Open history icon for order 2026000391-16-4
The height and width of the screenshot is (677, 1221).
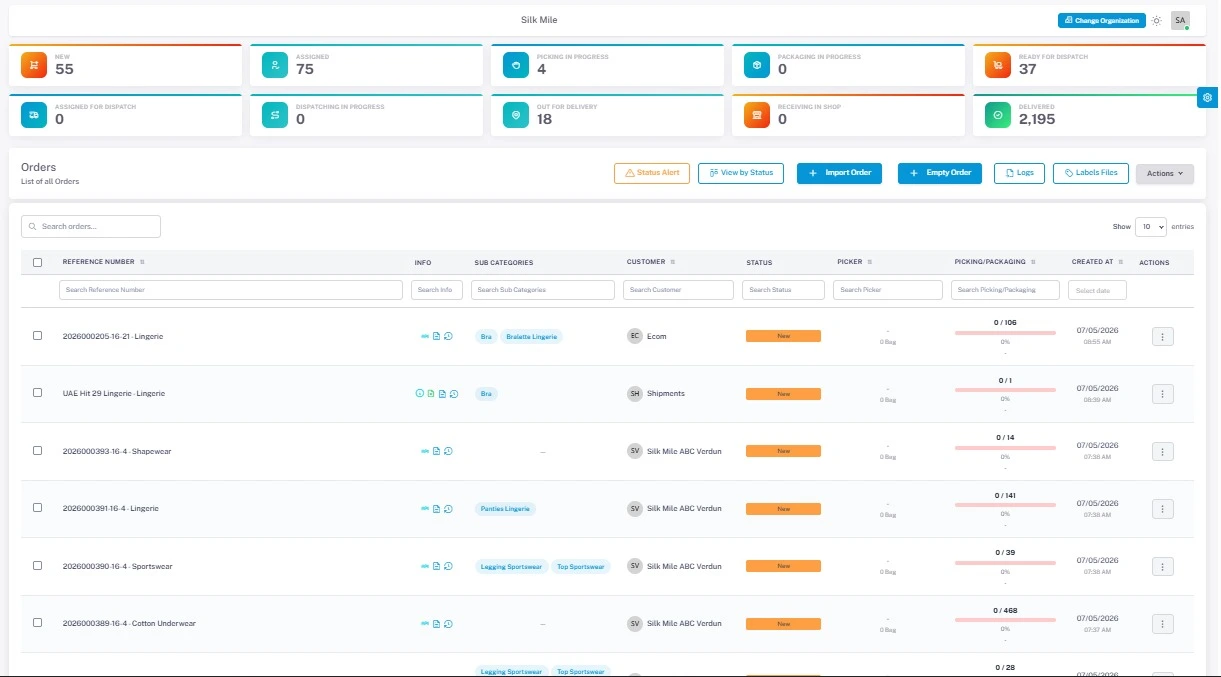tap(448, 509)
